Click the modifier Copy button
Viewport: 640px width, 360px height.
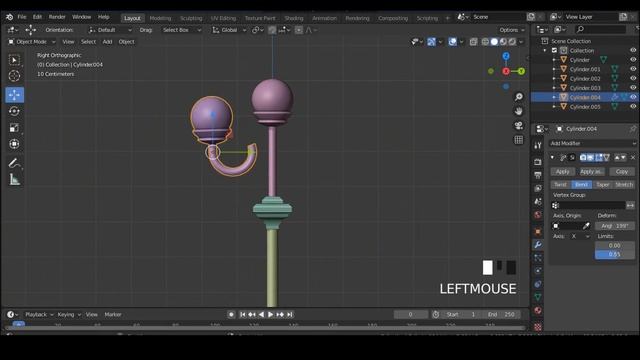tap(622, 171)
